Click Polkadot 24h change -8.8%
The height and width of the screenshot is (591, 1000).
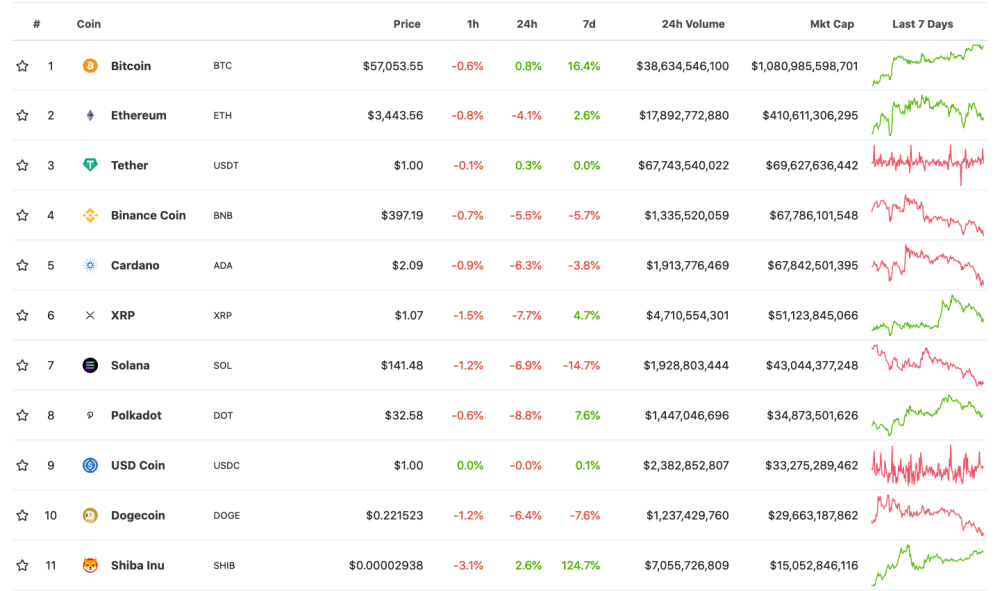click(526, 415)
